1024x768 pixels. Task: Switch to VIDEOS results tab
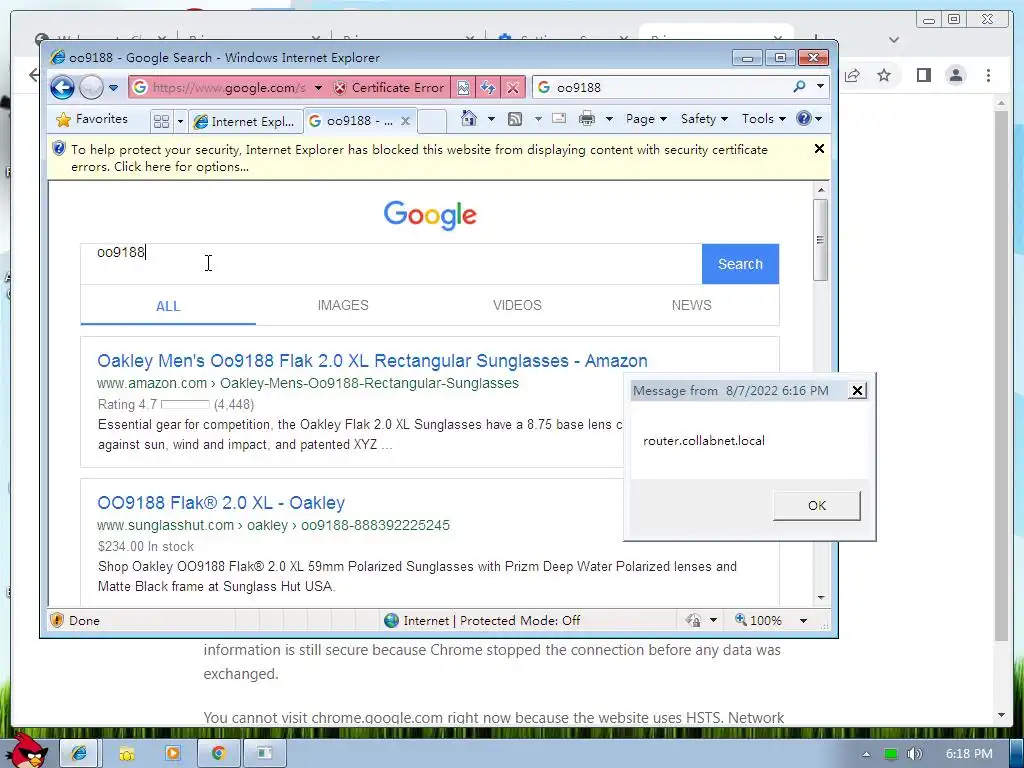point(517,306)
